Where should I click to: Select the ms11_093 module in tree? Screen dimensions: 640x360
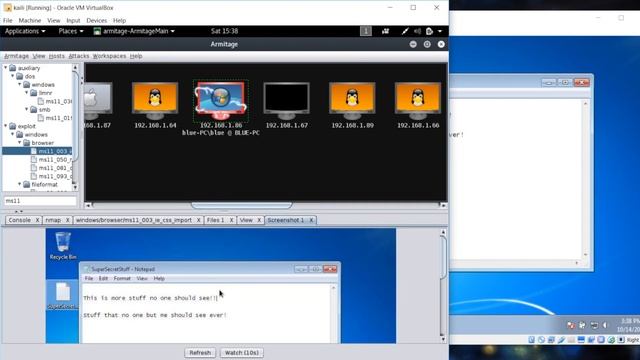(x=51, y=176)
